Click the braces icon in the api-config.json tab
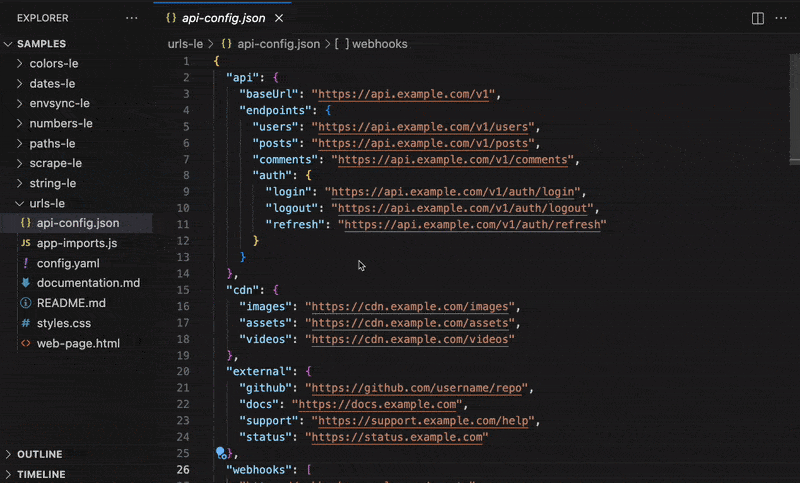The height and width of the screenshot is (483, 800). [x=171, y=18]
